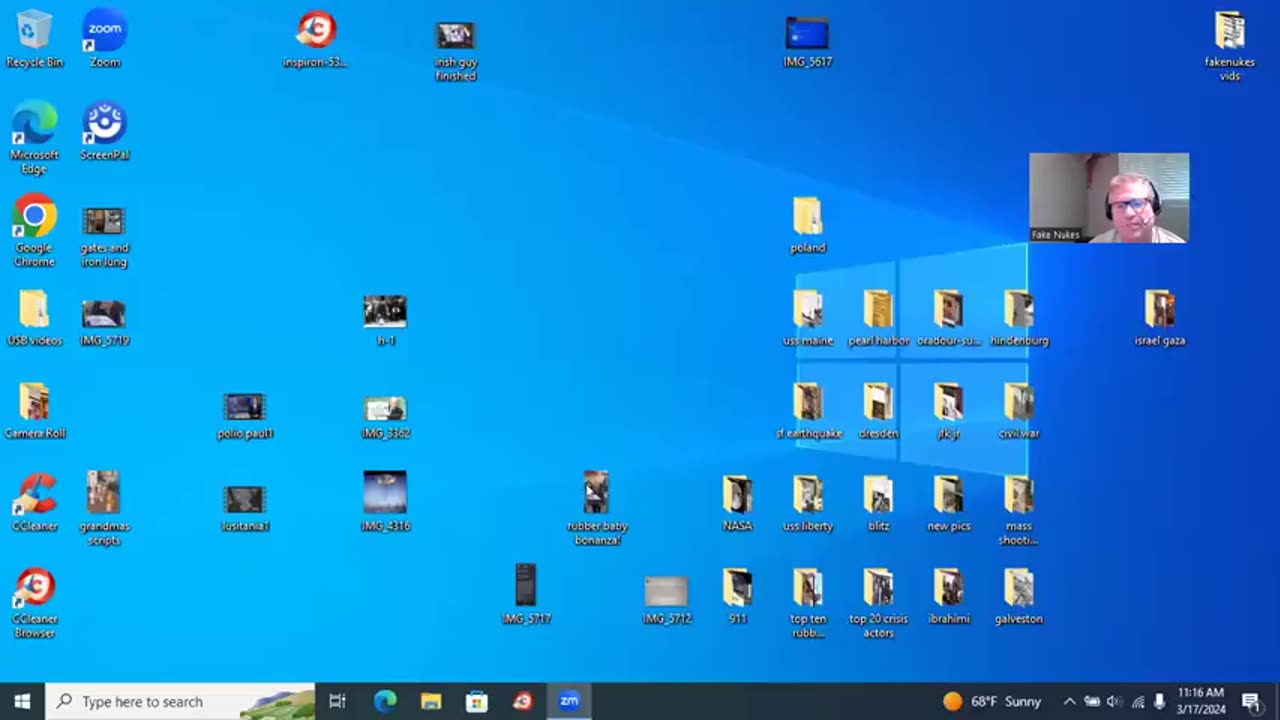Select the 911 folder
This screenshot has height=720, width=1280.
click(x=738, y=596)
